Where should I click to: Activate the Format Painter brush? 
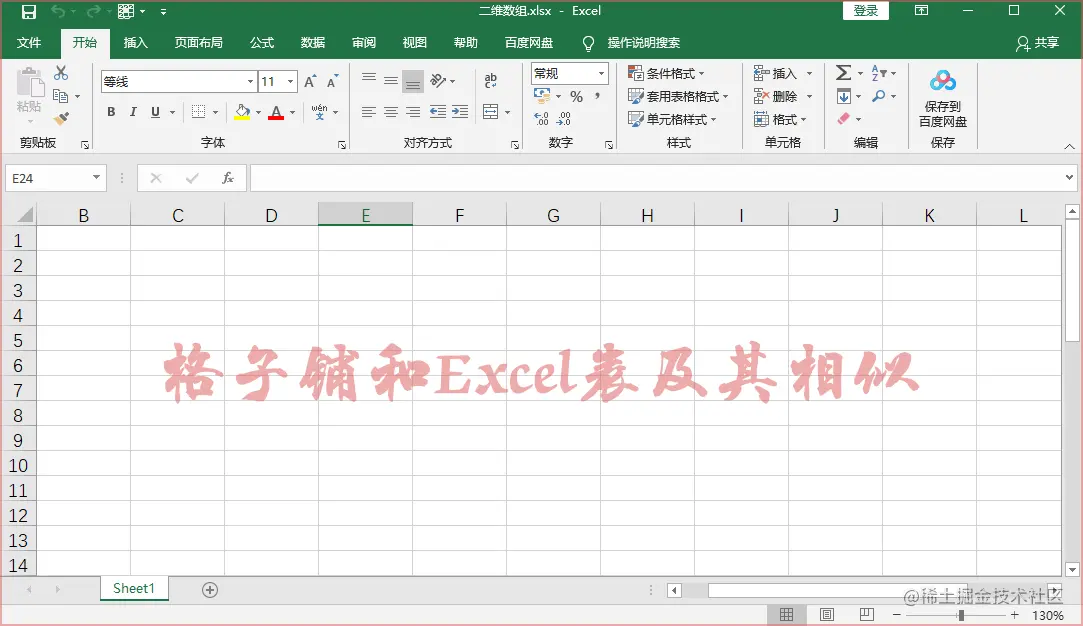(x=61, y=119)
